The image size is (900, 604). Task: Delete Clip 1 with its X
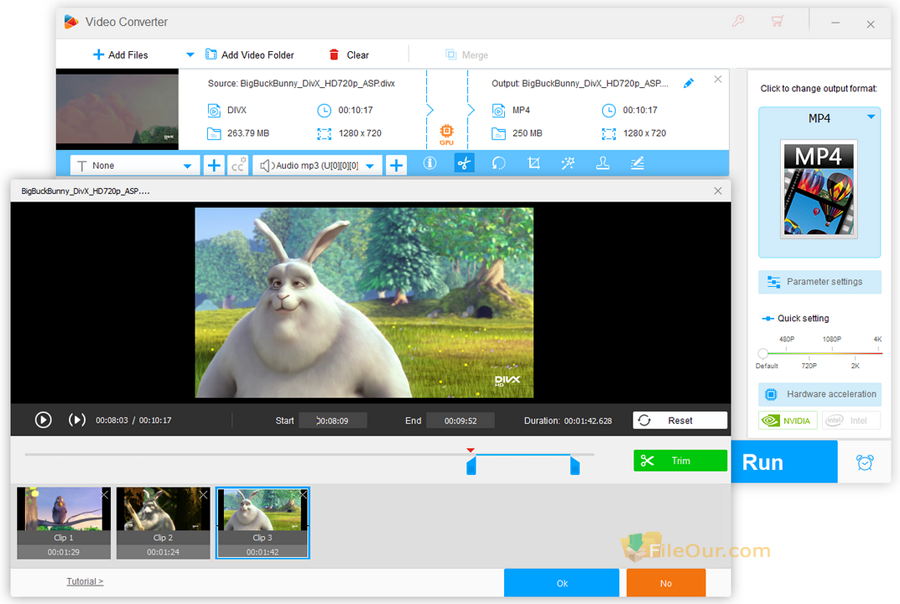click(104, 494)
